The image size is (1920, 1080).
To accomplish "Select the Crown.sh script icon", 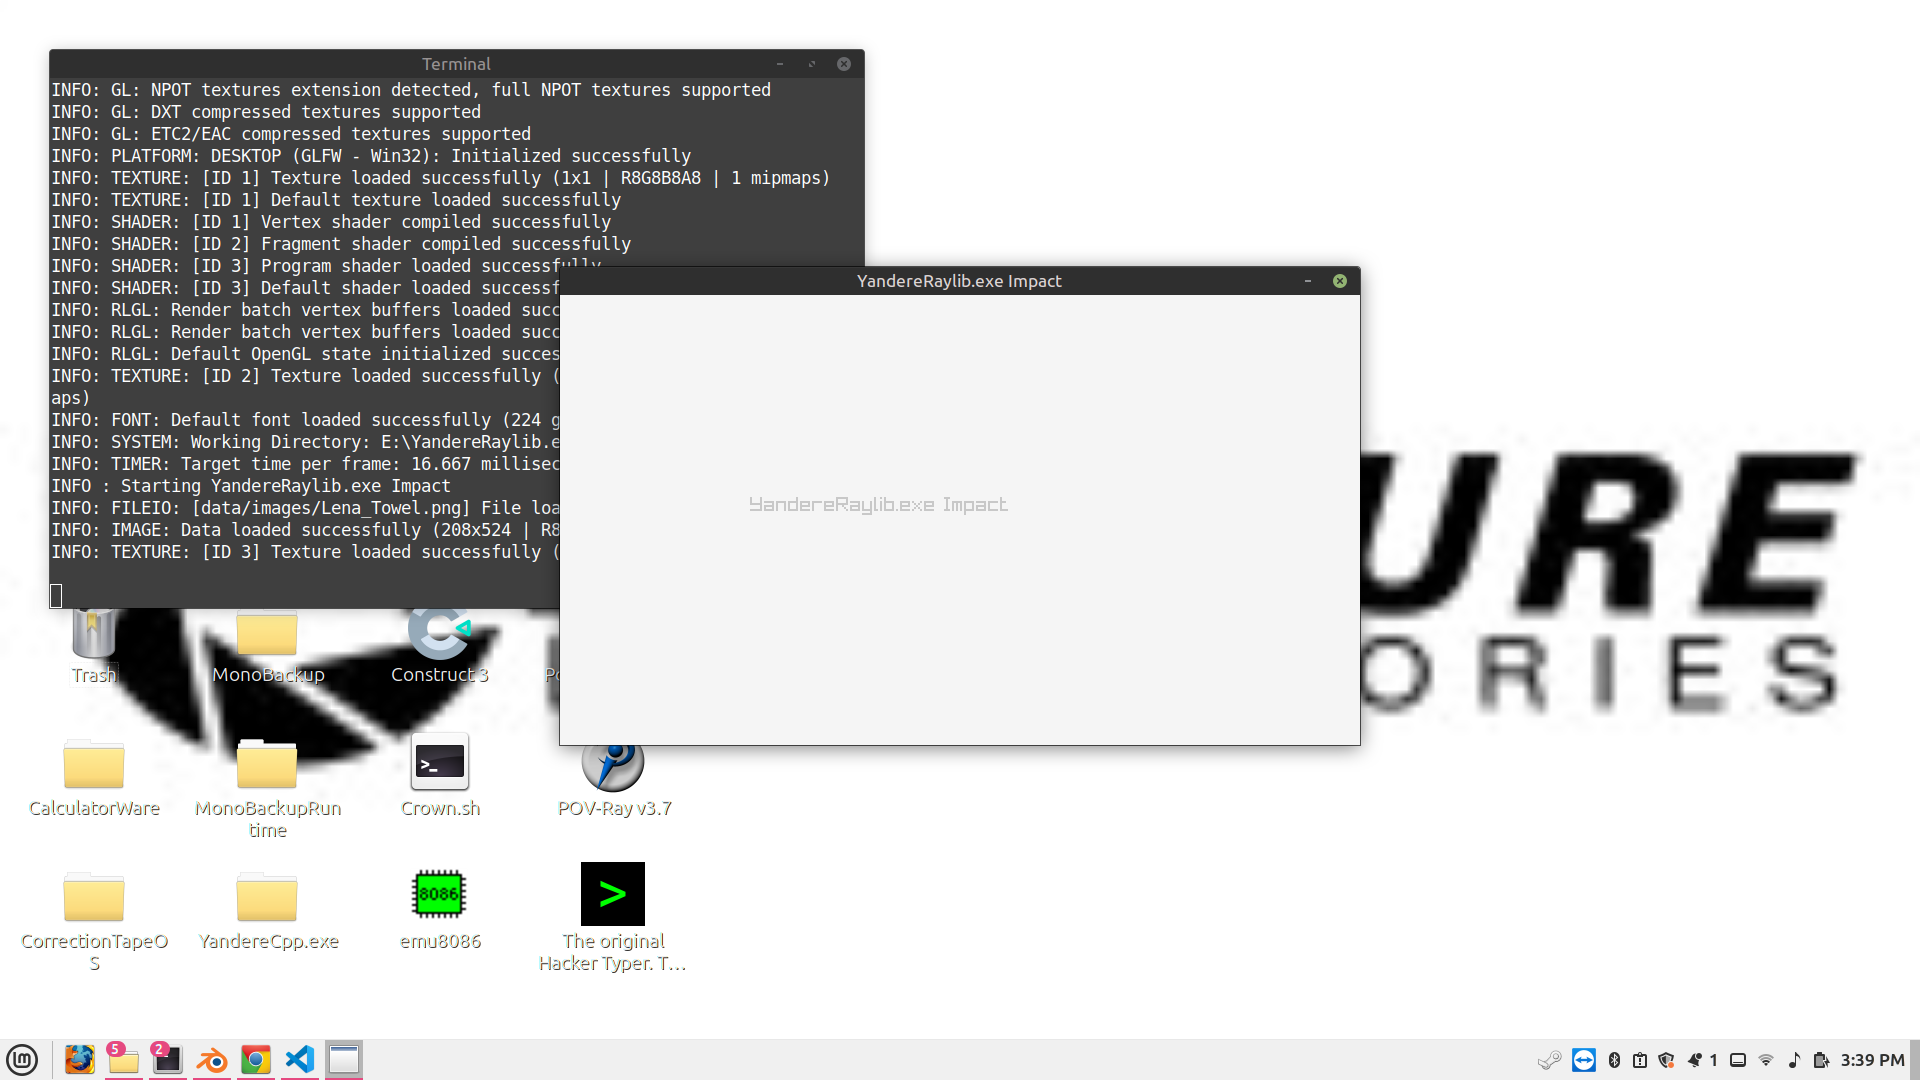I will (440, 763).
